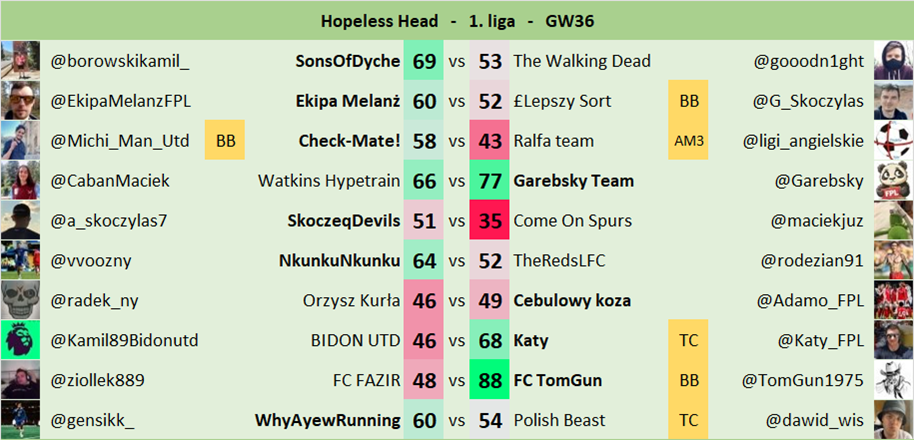Select the BB chip badge for FC TomGun
914x440 pixels.
pos(688,380)
